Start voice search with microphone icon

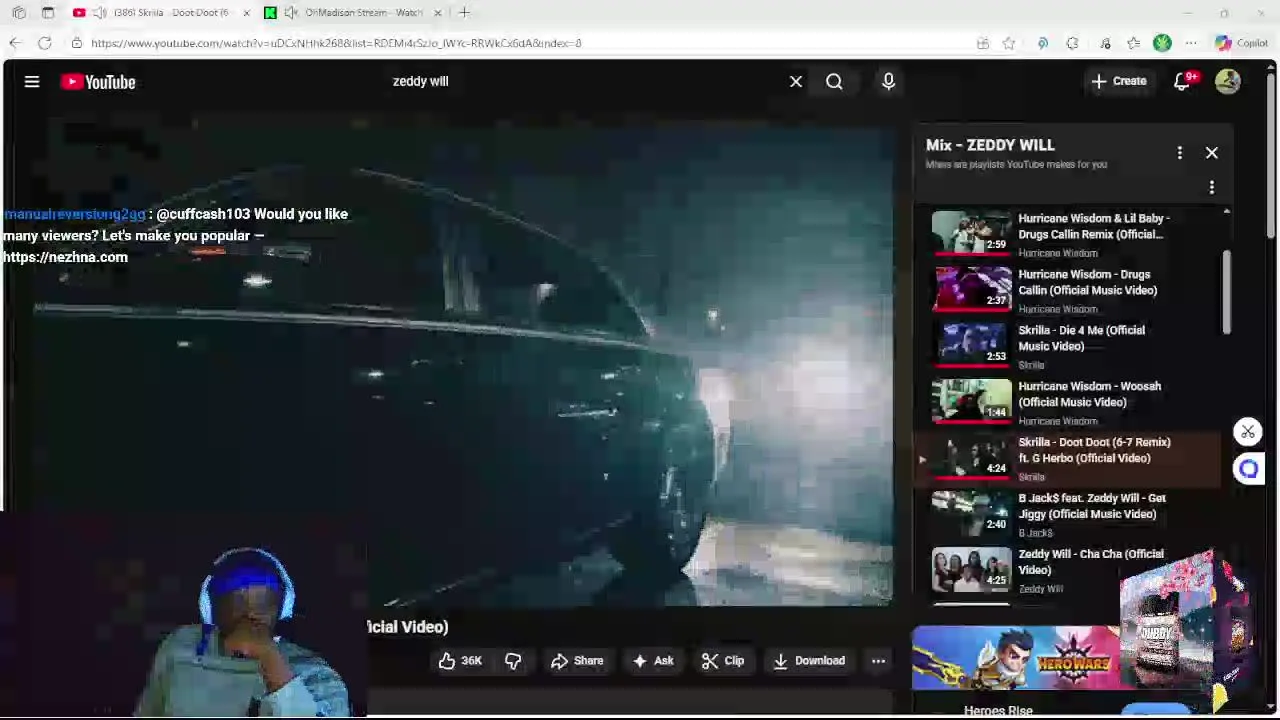[888, 82]
